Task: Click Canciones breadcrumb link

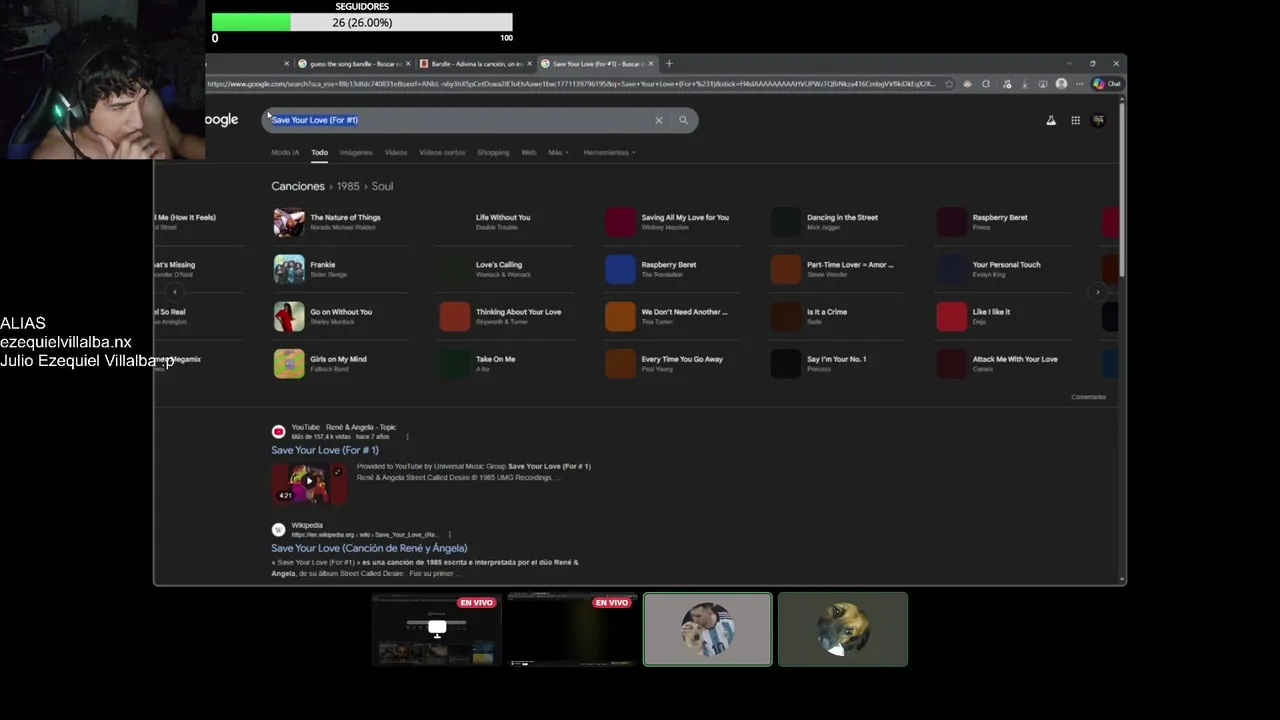Action: (298, 186)
